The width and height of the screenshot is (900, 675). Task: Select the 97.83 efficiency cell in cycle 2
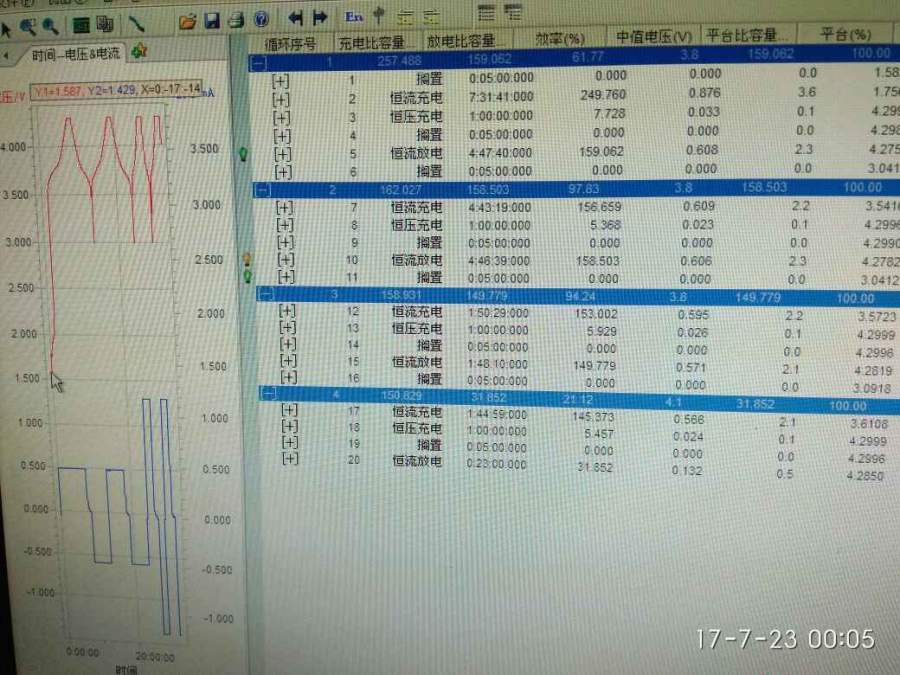pyautogui.click(x=584, y=188)
